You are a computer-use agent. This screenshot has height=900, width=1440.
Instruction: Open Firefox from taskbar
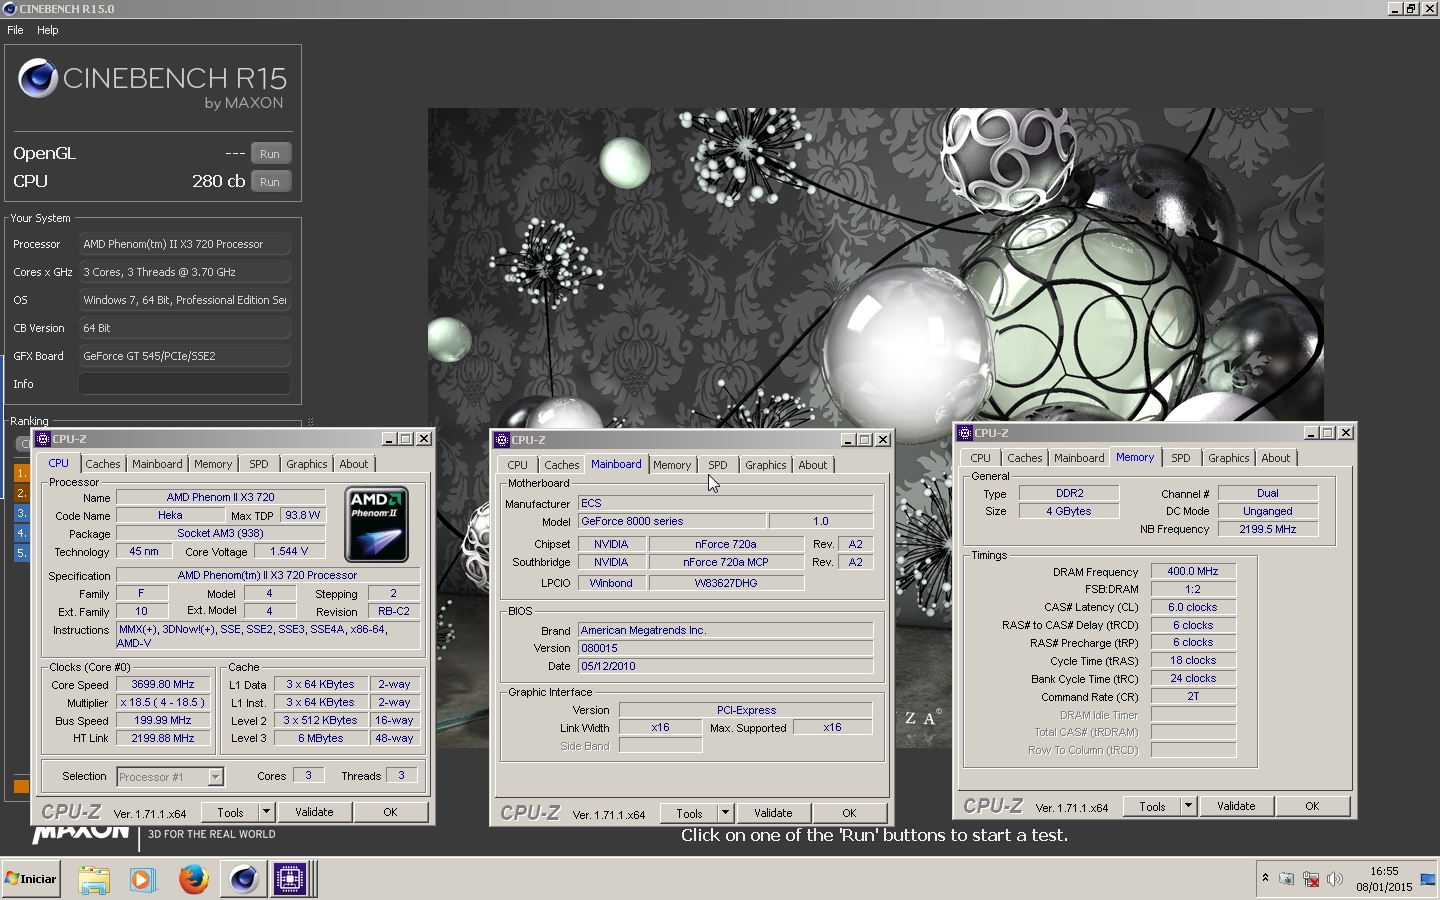tap(193, 880)
